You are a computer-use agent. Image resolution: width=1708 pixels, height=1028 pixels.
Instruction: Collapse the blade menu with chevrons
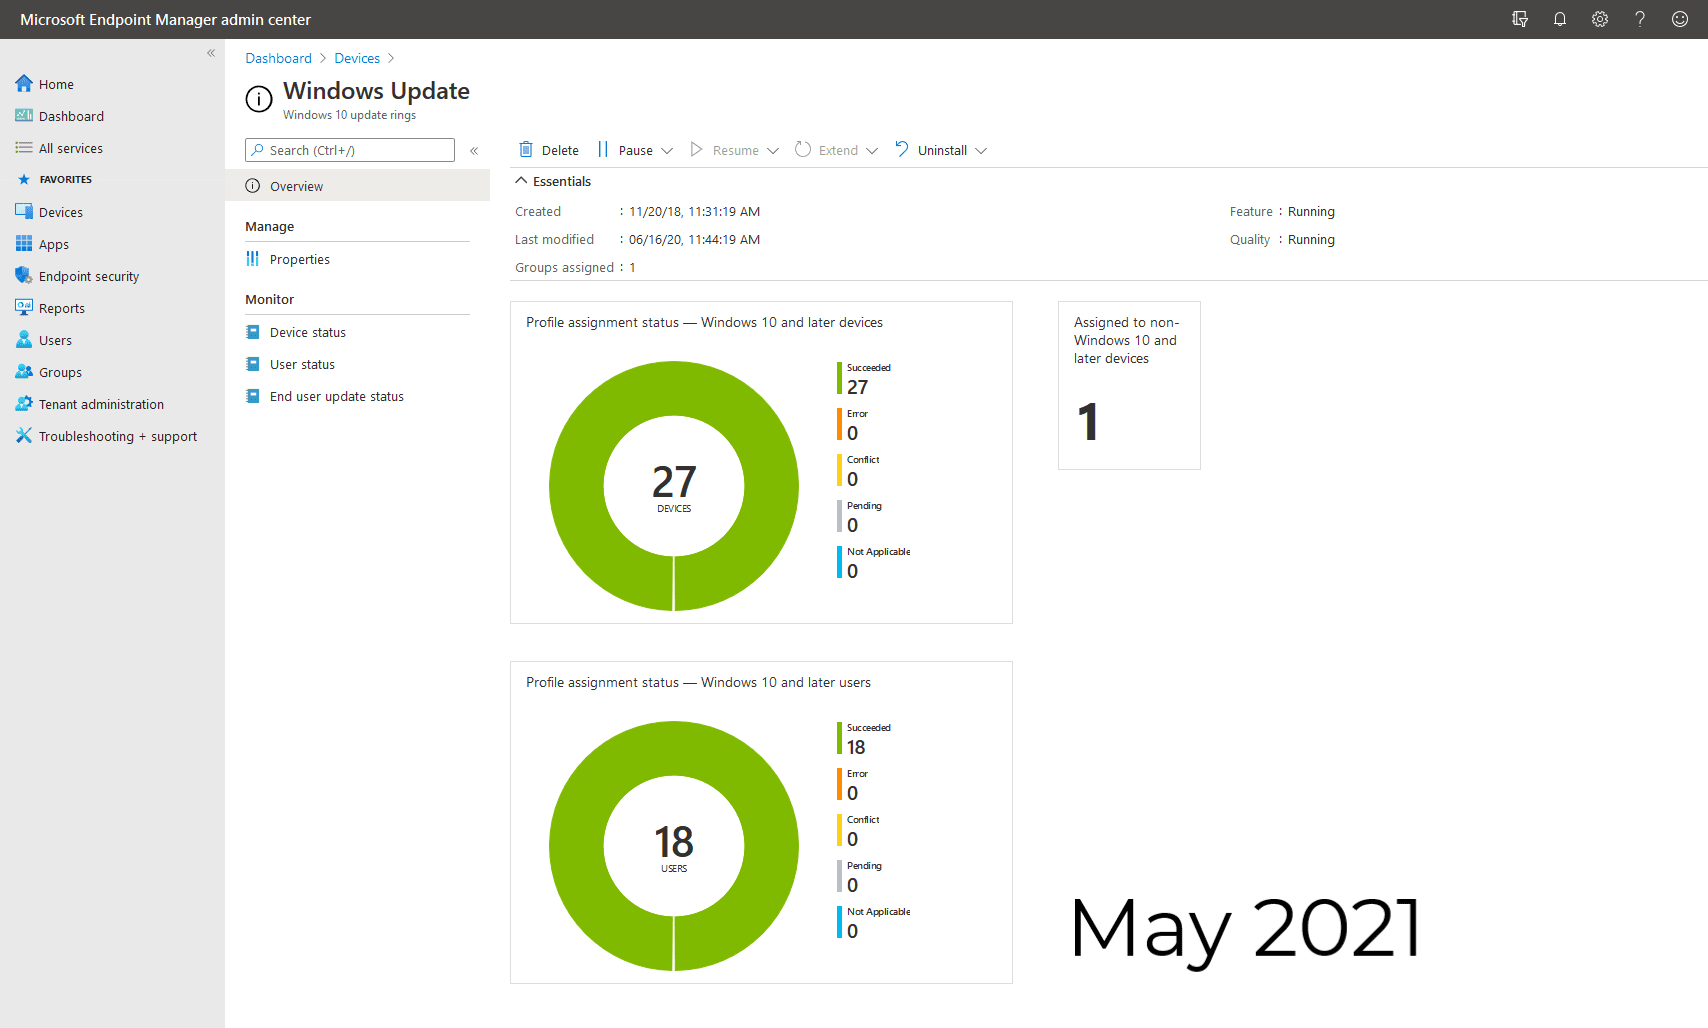coord(474,151)
